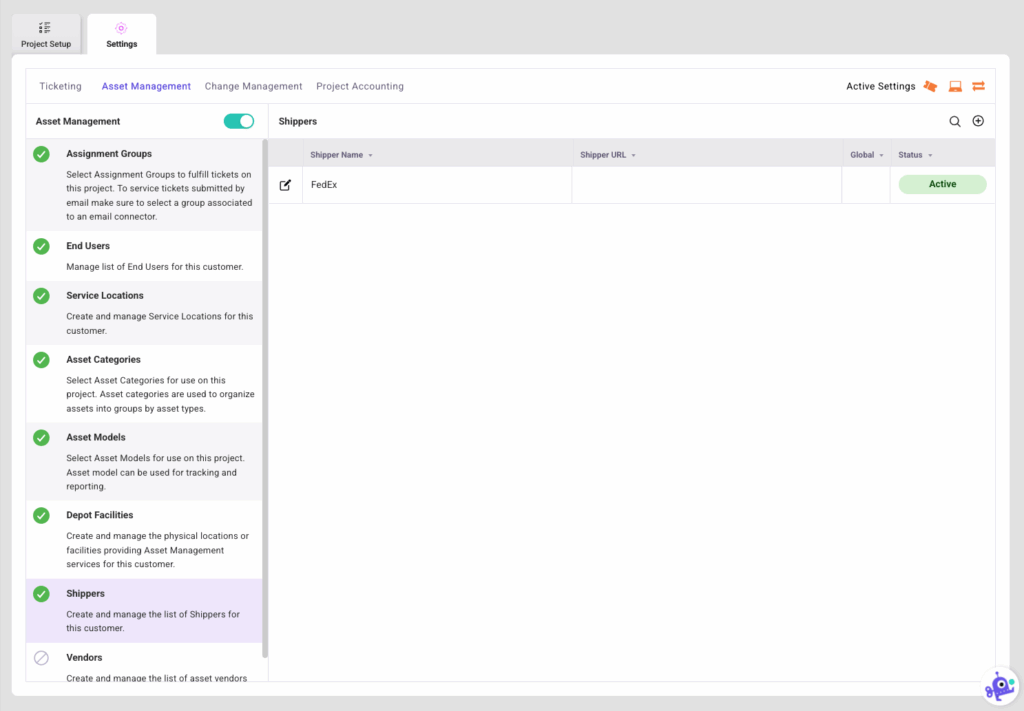
Task: Click the purple mascot icon bottom right
Action: 998,685
